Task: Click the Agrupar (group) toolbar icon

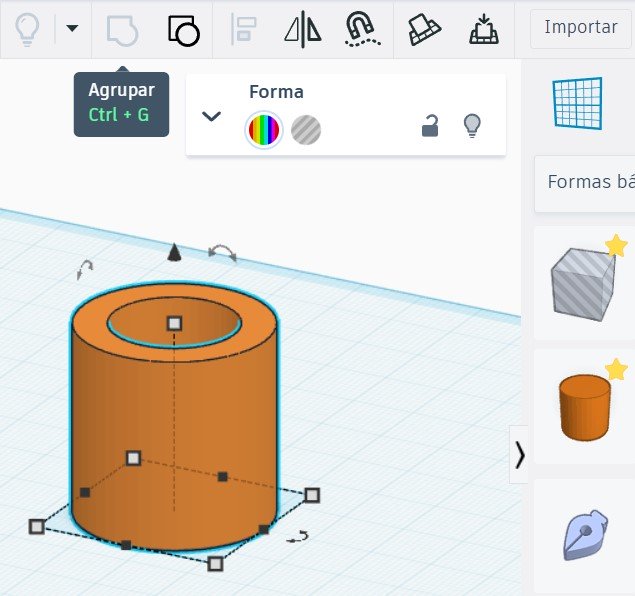Action: [x=121, y=29]
